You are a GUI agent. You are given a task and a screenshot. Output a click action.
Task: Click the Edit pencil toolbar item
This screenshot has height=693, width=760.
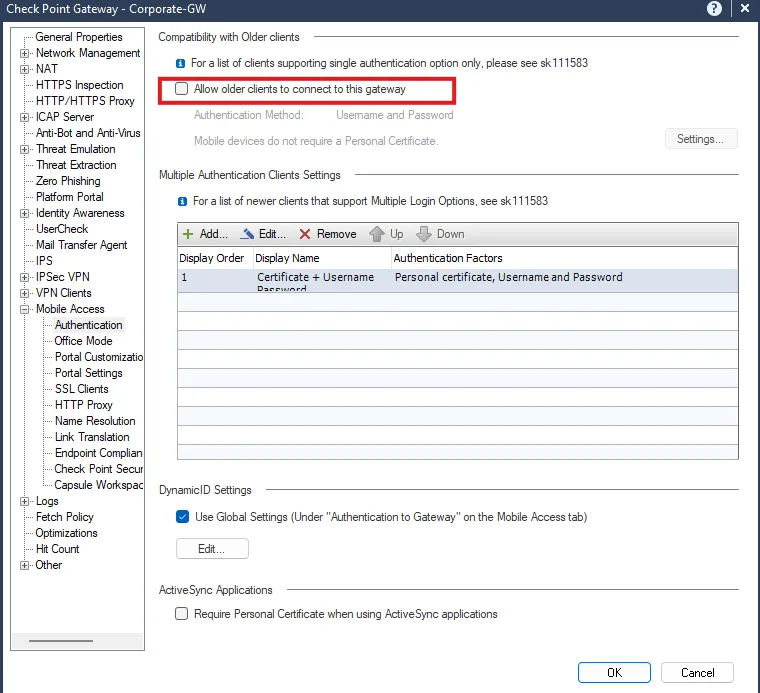coord(264,234)
